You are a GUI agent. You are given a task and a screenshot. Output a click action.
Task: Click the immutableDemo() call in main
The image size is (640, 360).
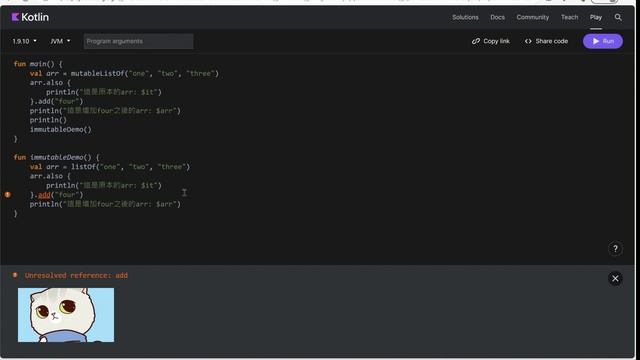pos(60,129)
